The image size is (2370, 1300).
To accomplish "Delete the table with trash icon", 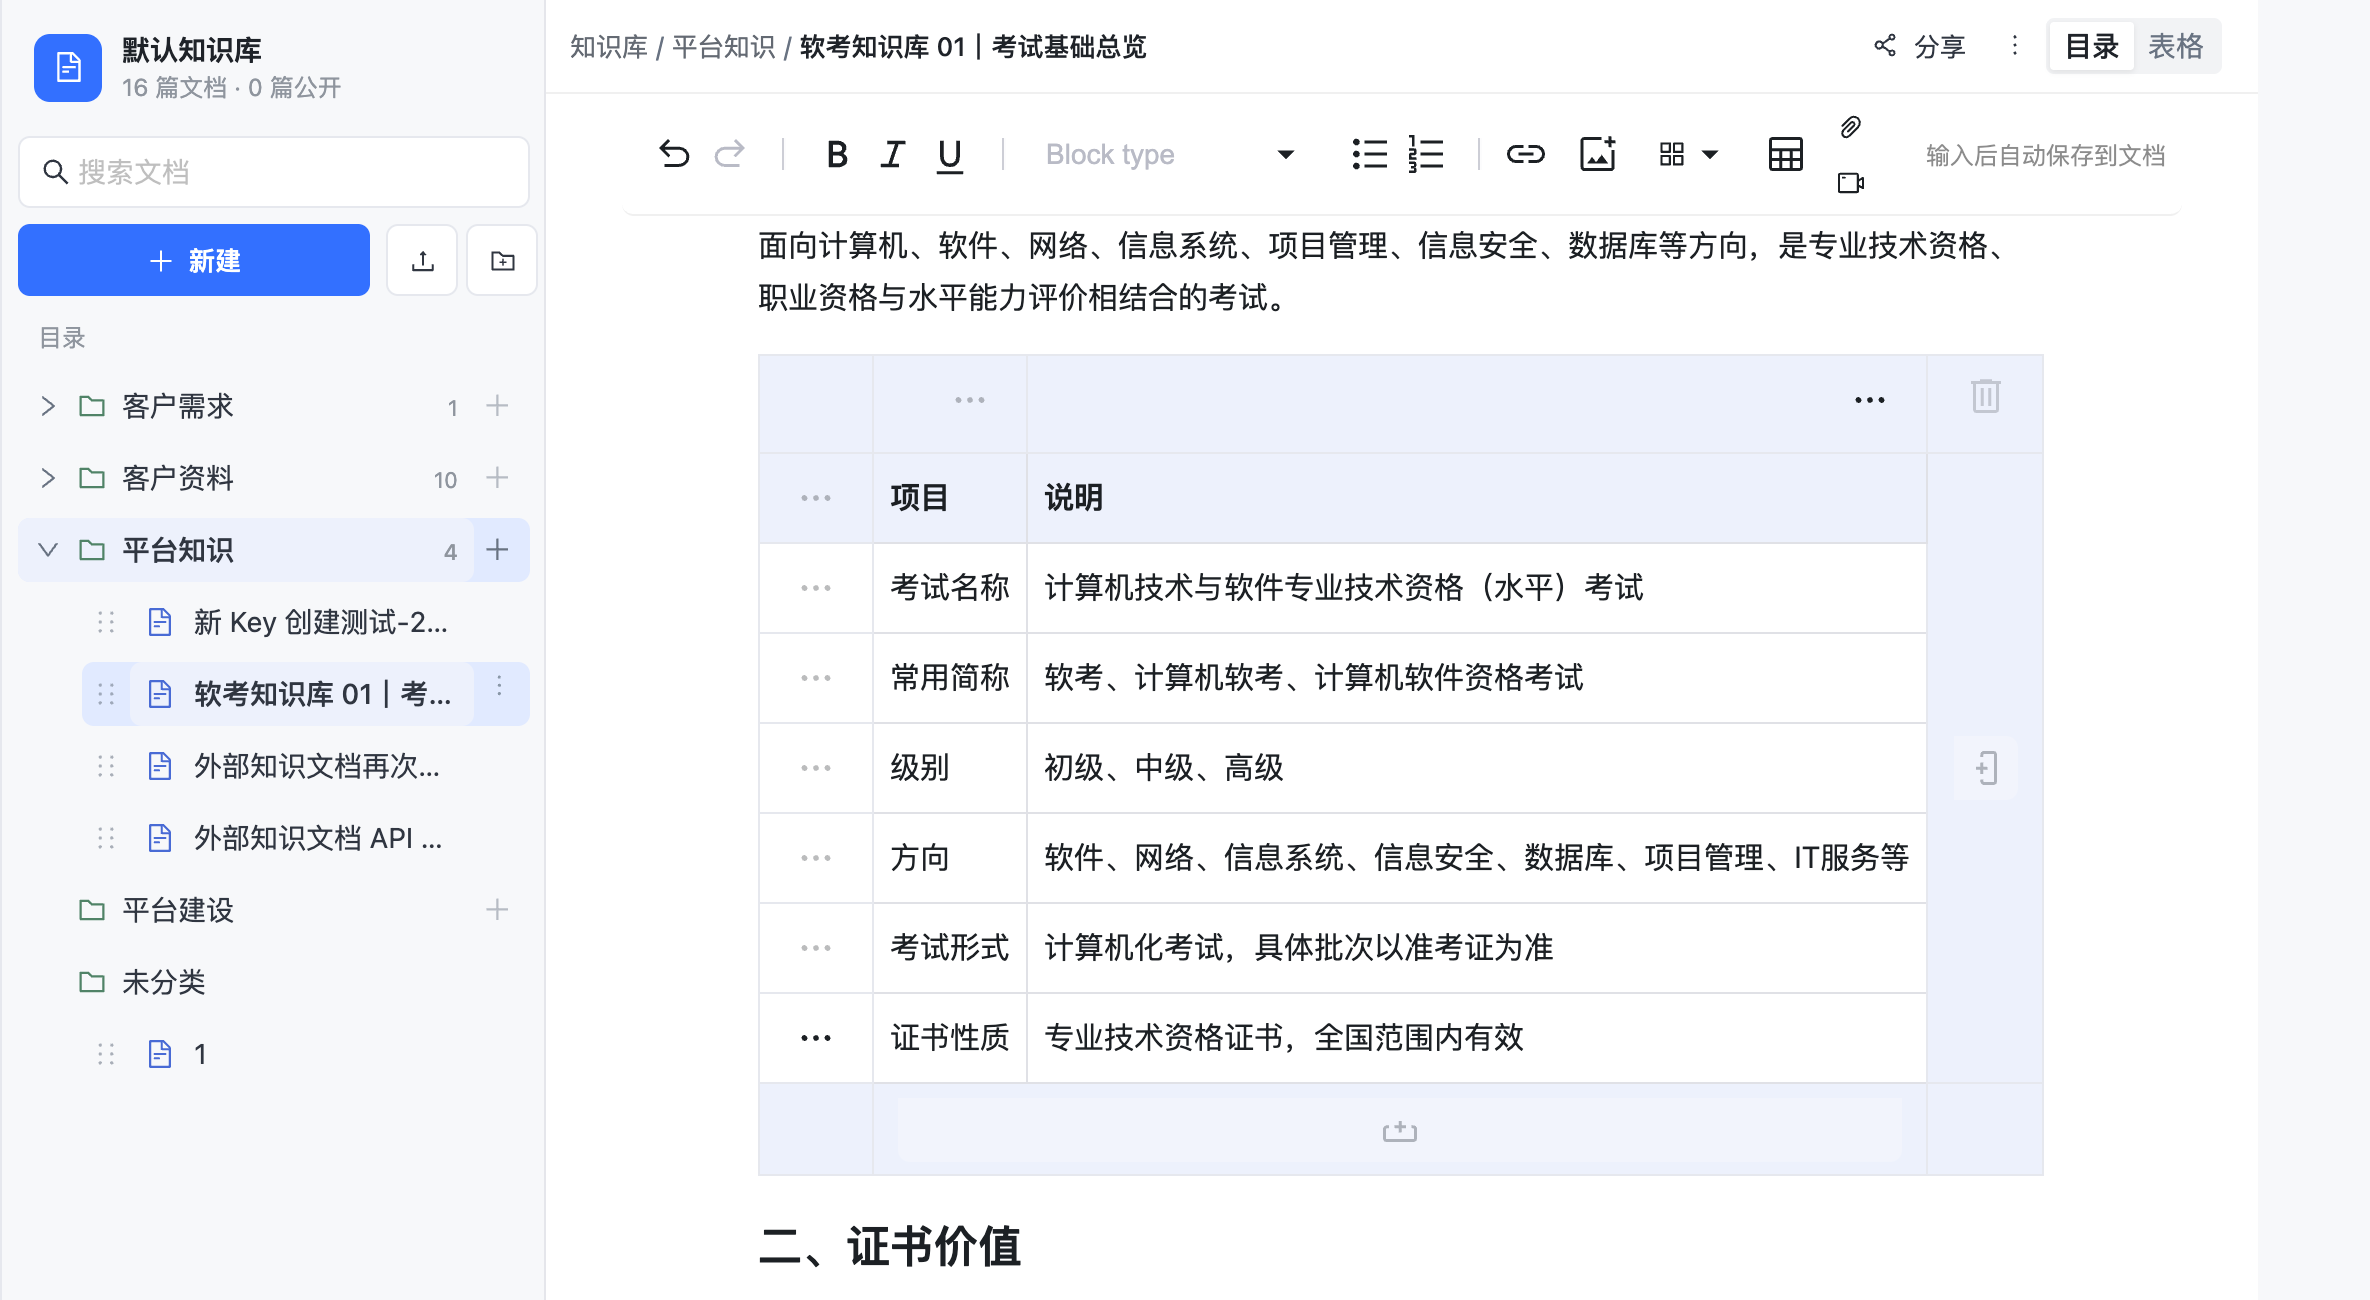I will click(1985, 396).
